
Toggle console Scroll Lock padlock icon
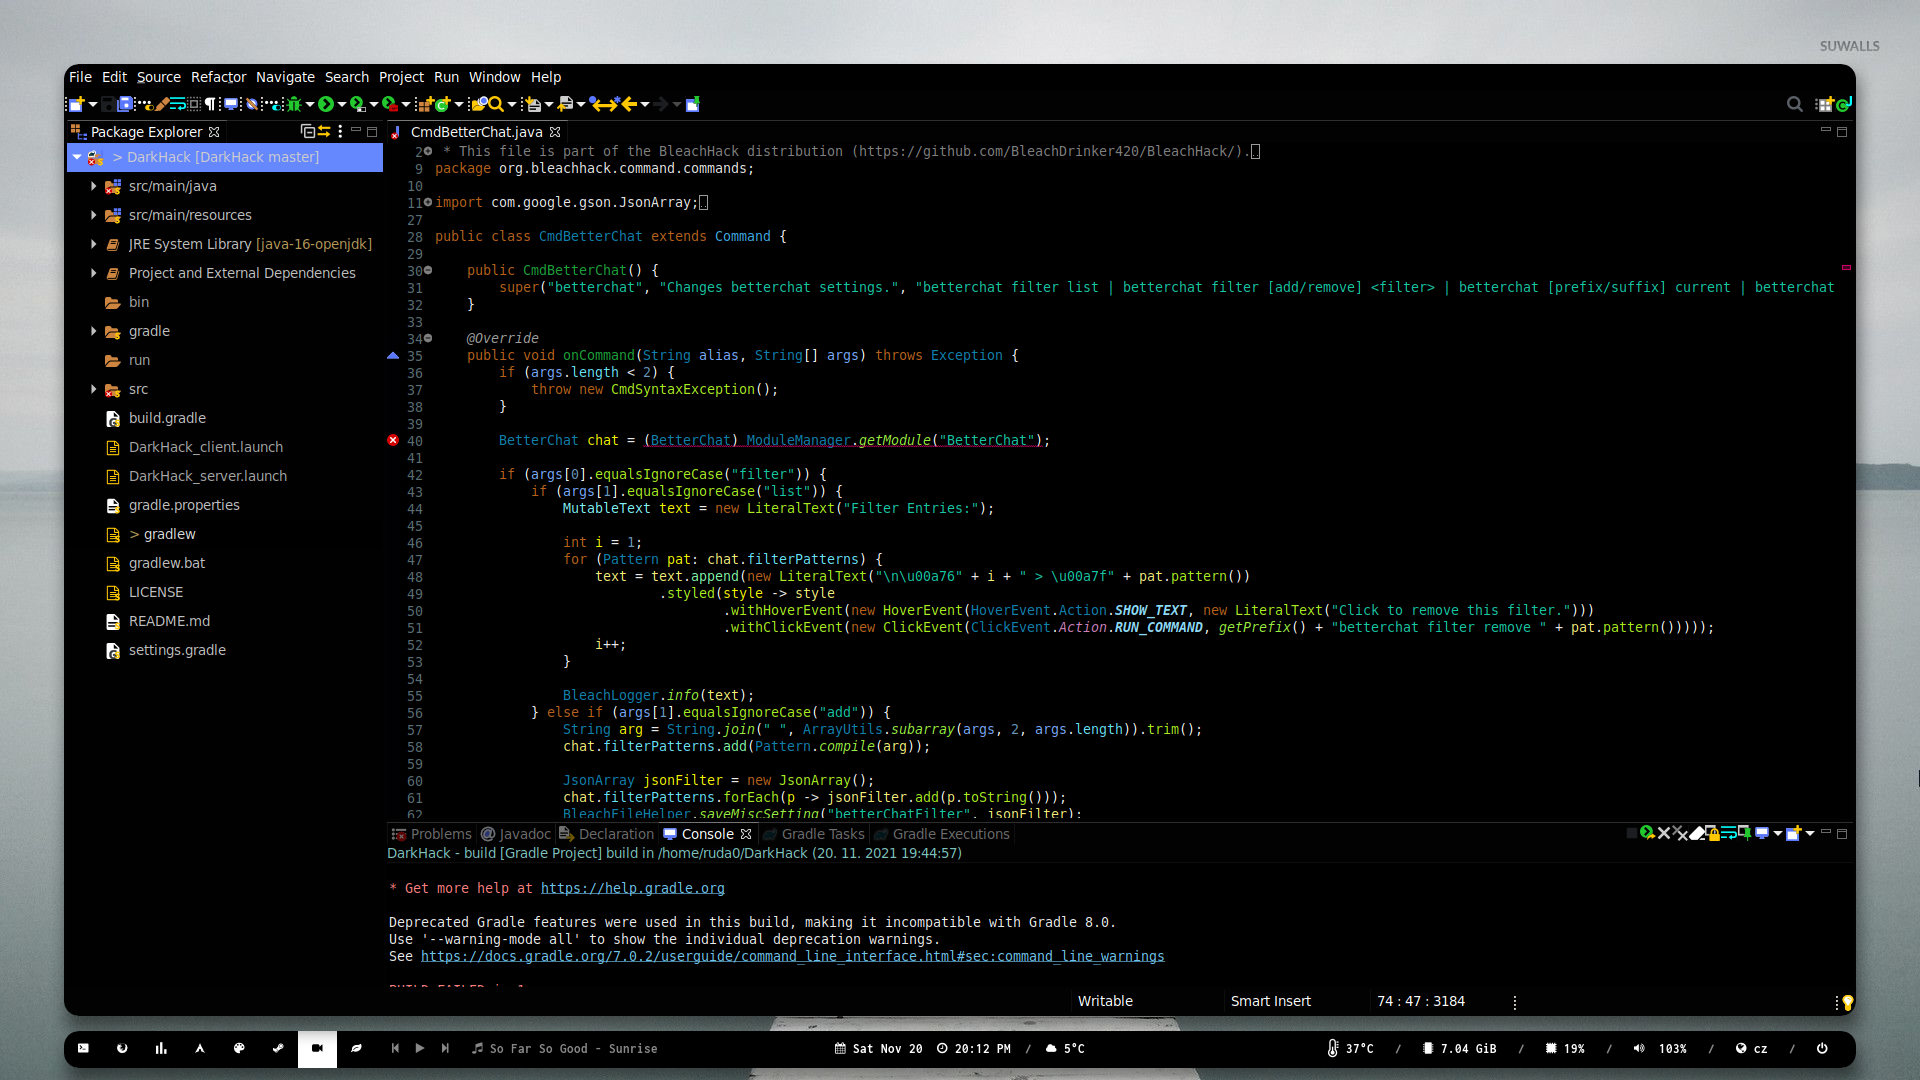pos(1714,834)
